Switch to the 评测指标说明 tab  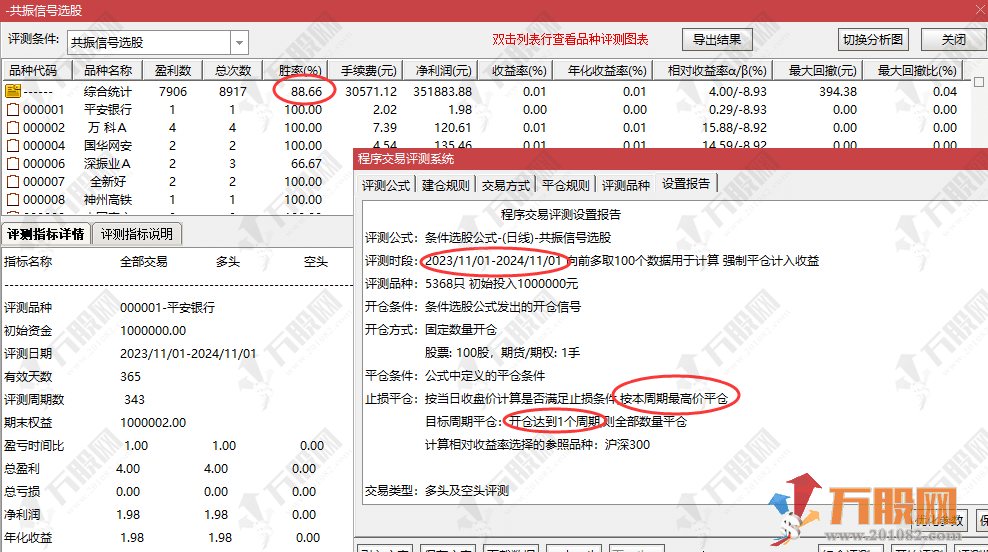click(x=136, y=234)
